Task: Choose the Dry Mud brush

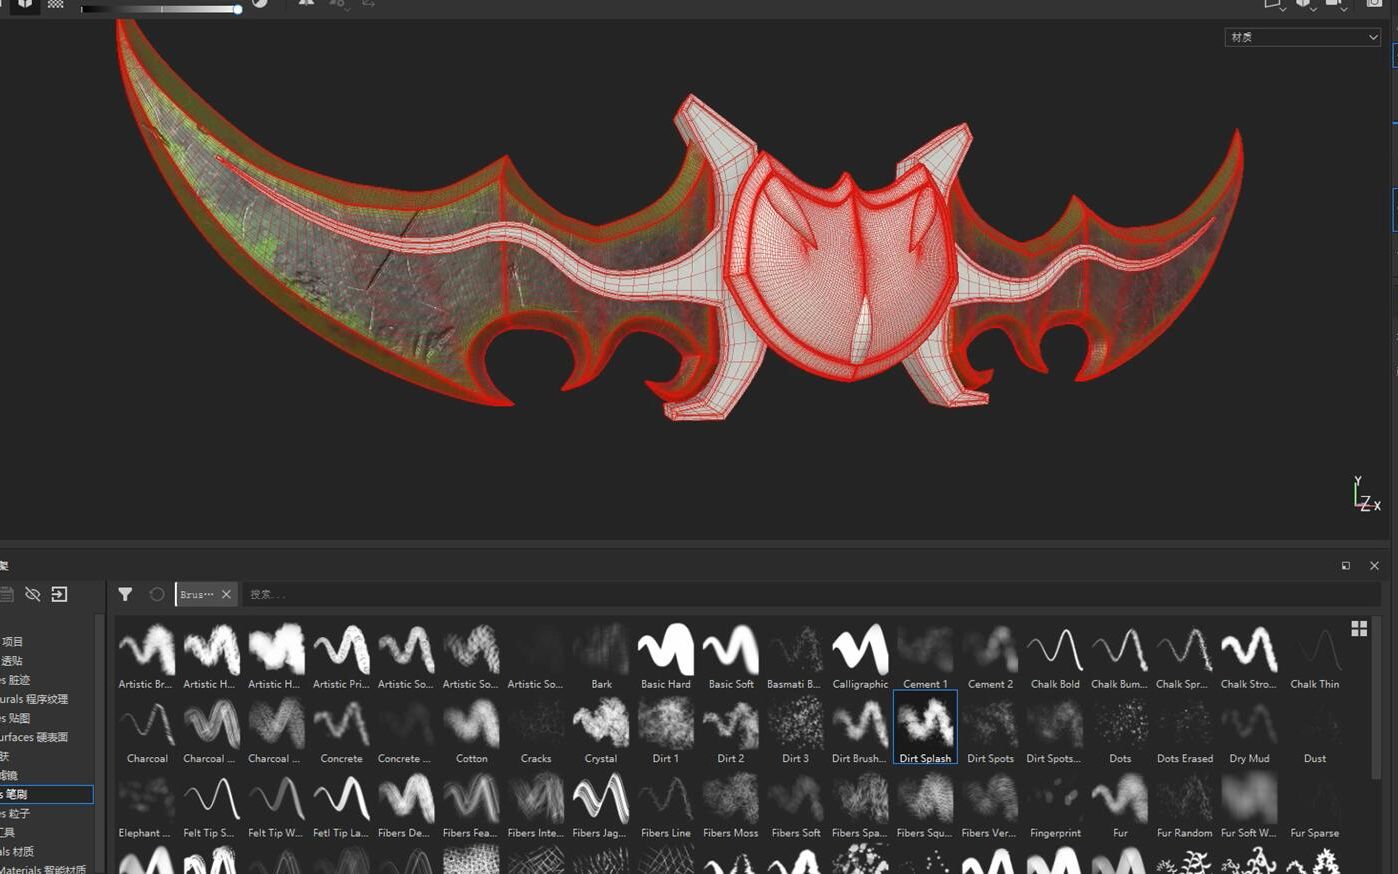Action: click(1250, 730)
